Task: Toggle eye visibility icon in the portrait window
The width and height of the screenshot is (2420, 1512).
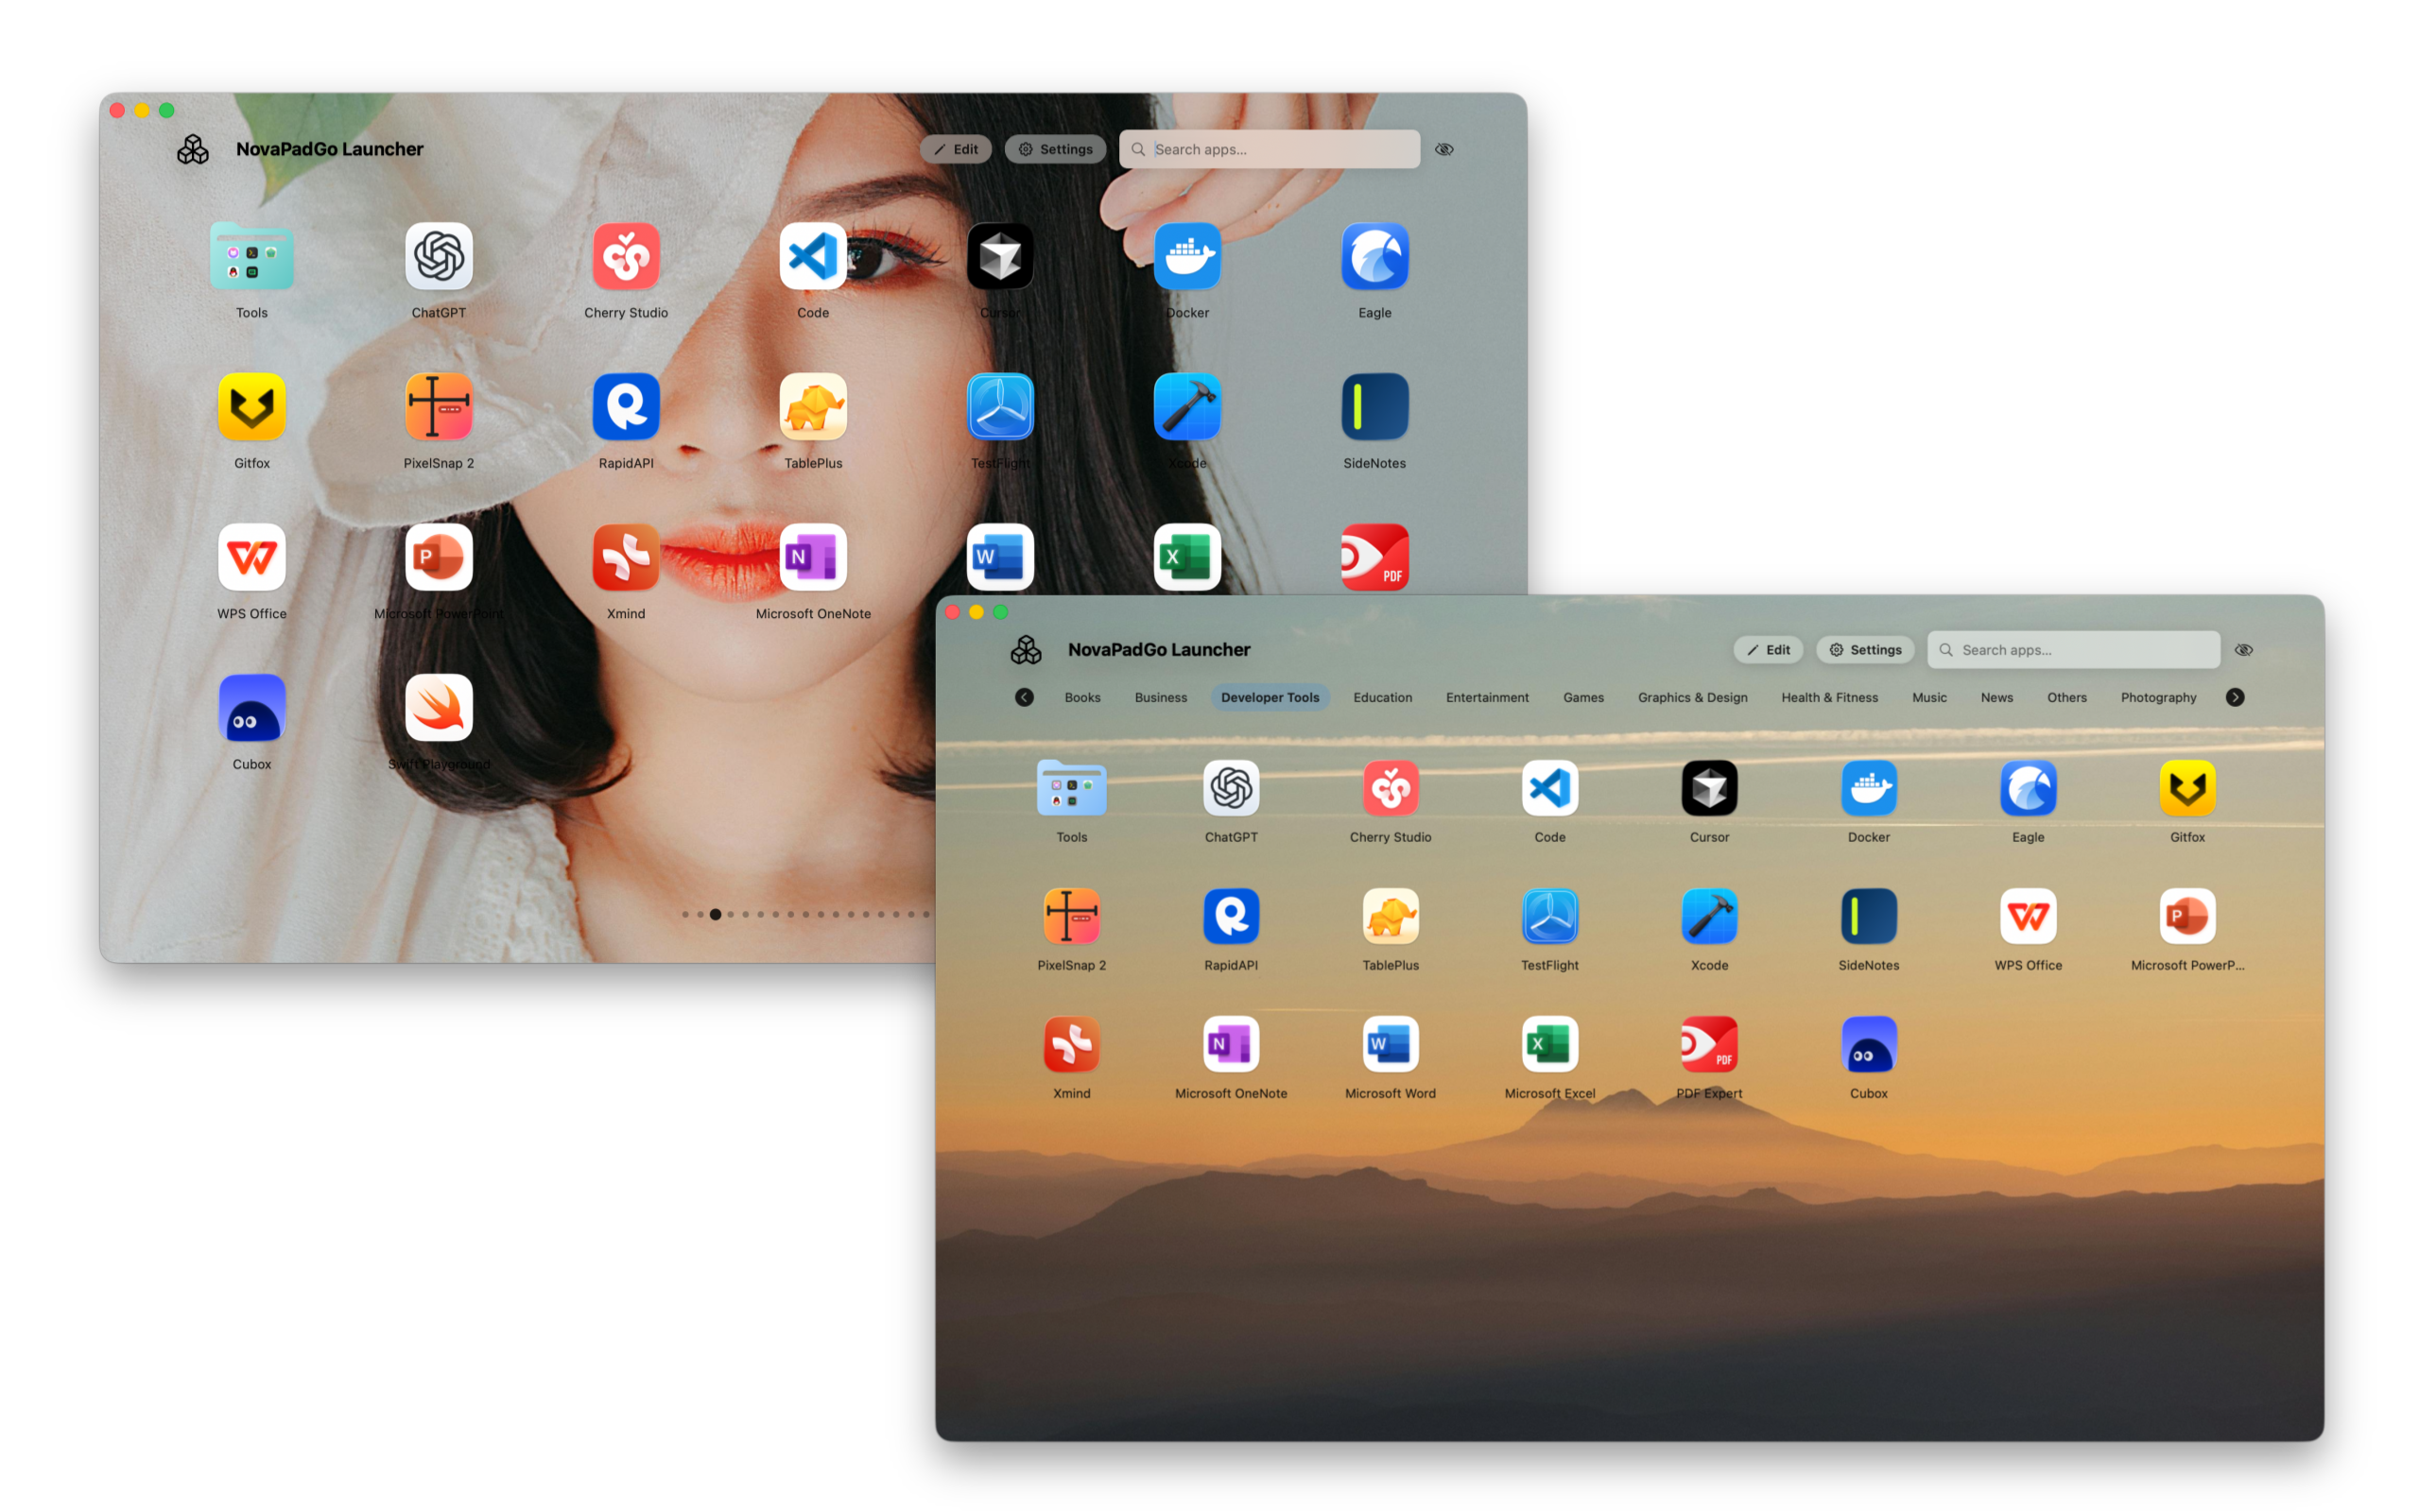Action: [1444, 150]
